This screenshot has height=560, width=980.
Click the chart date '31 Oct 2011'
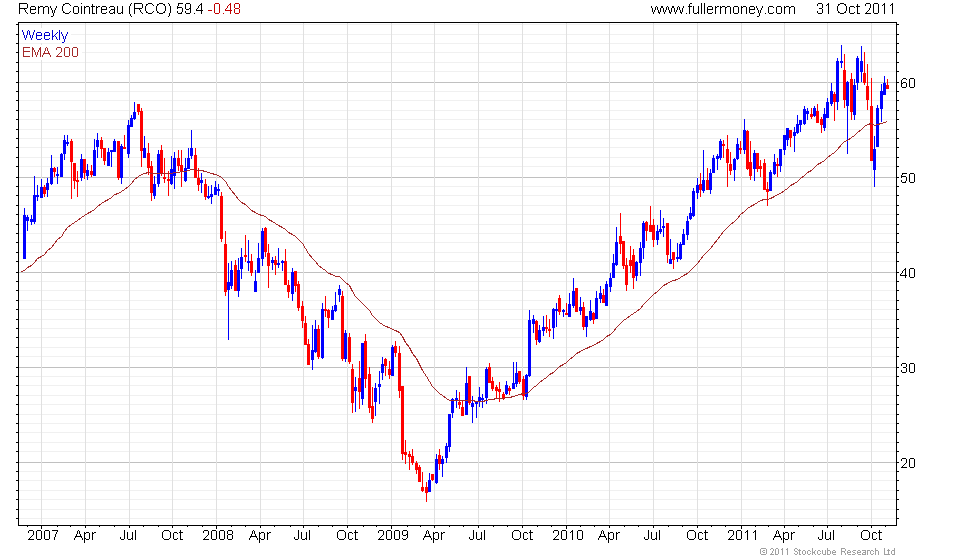coord(855,9)
